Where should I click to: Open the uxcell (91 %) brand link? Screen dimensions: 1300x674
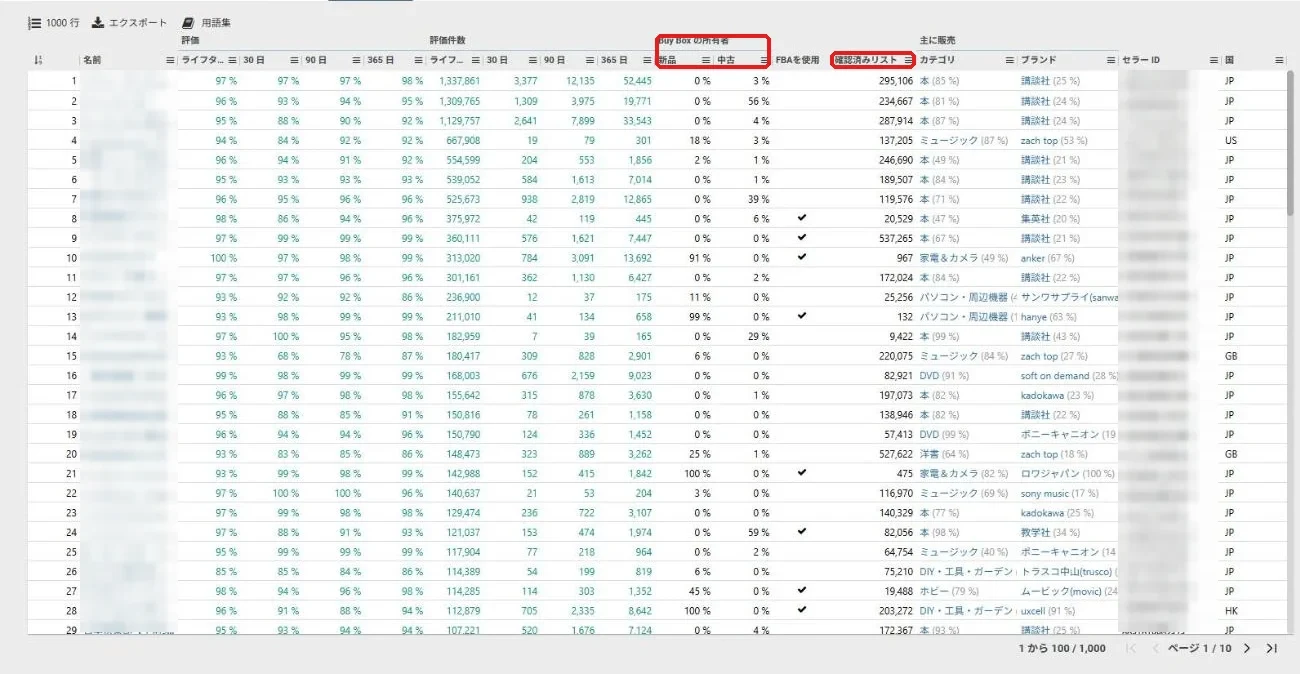coord(1048,611)
